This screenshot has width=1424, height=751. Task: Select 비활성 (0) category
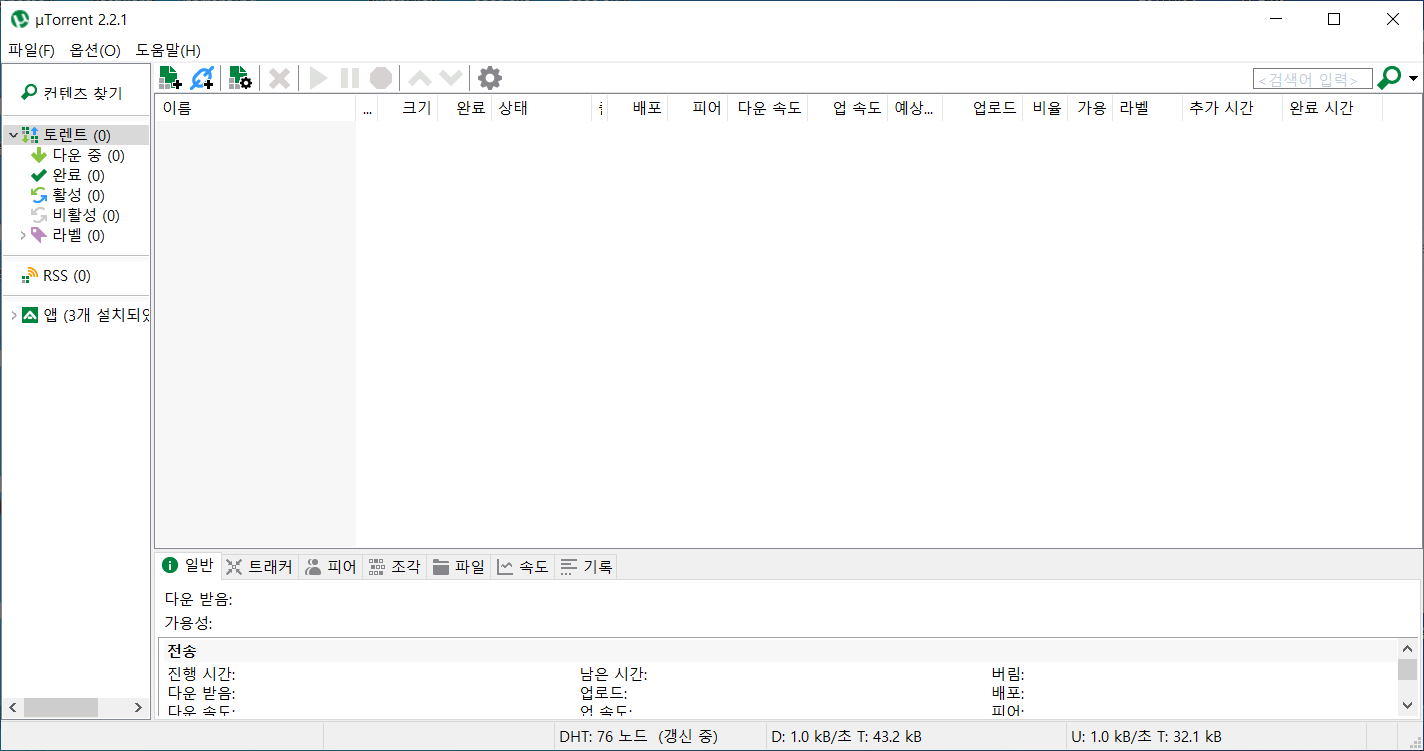[x=75, y=215]
